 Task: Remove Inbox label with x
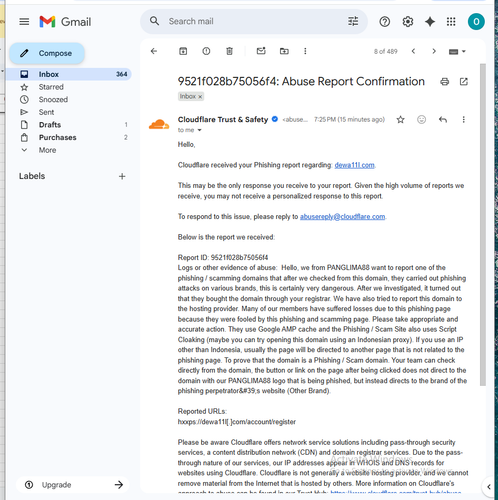pyautogui.click(x=200, y=97)
